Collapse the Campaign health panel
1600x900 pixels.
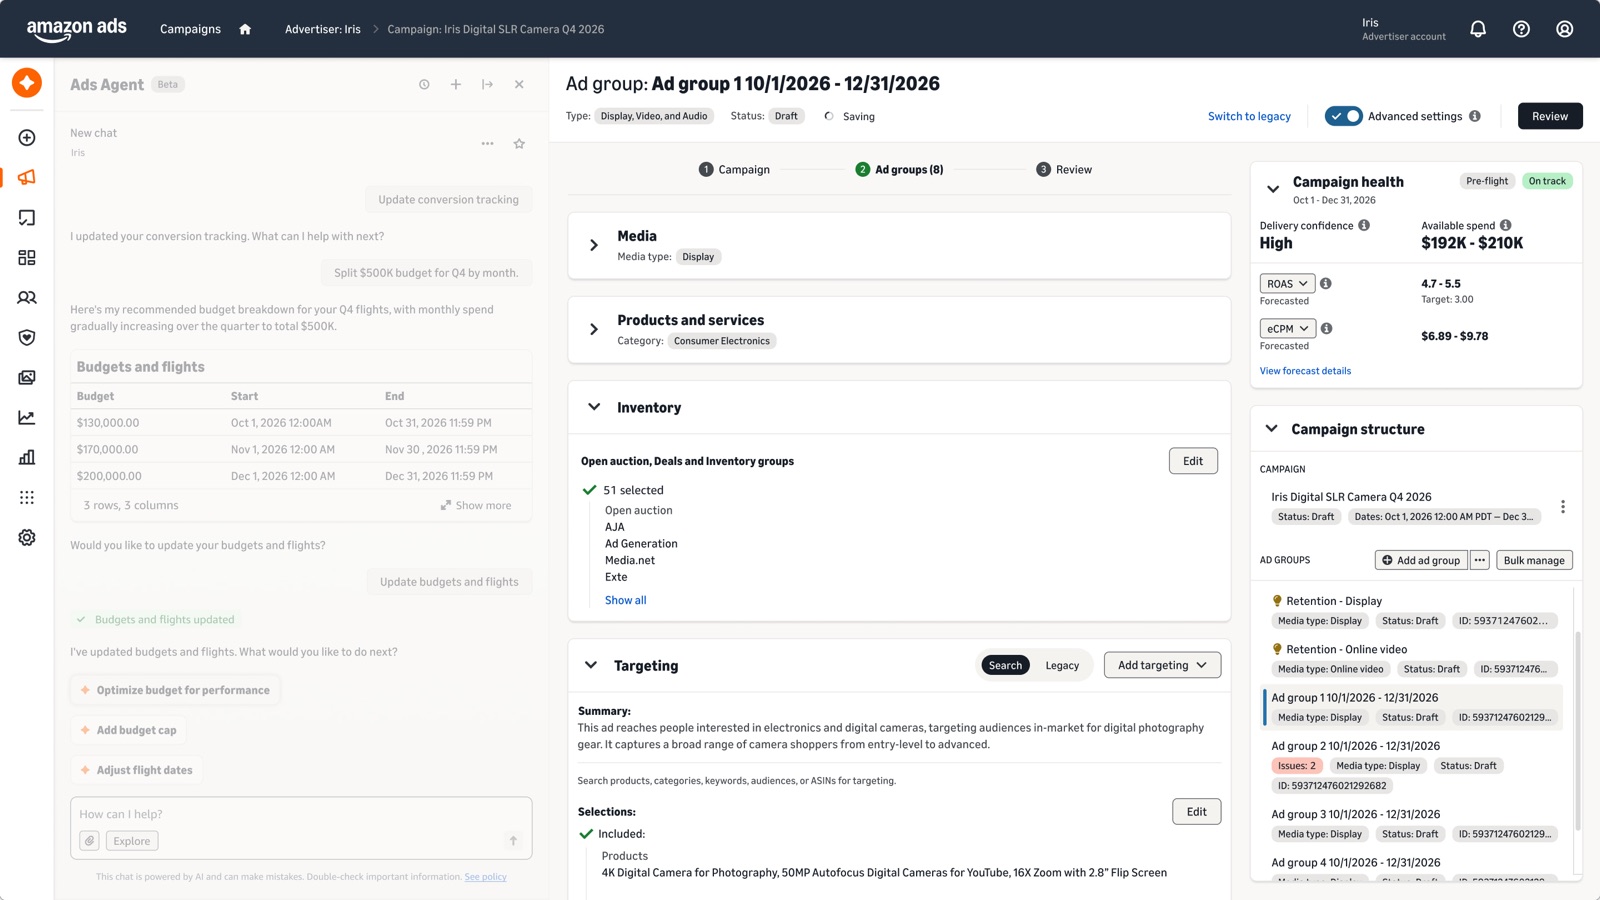pos(1272,189)
